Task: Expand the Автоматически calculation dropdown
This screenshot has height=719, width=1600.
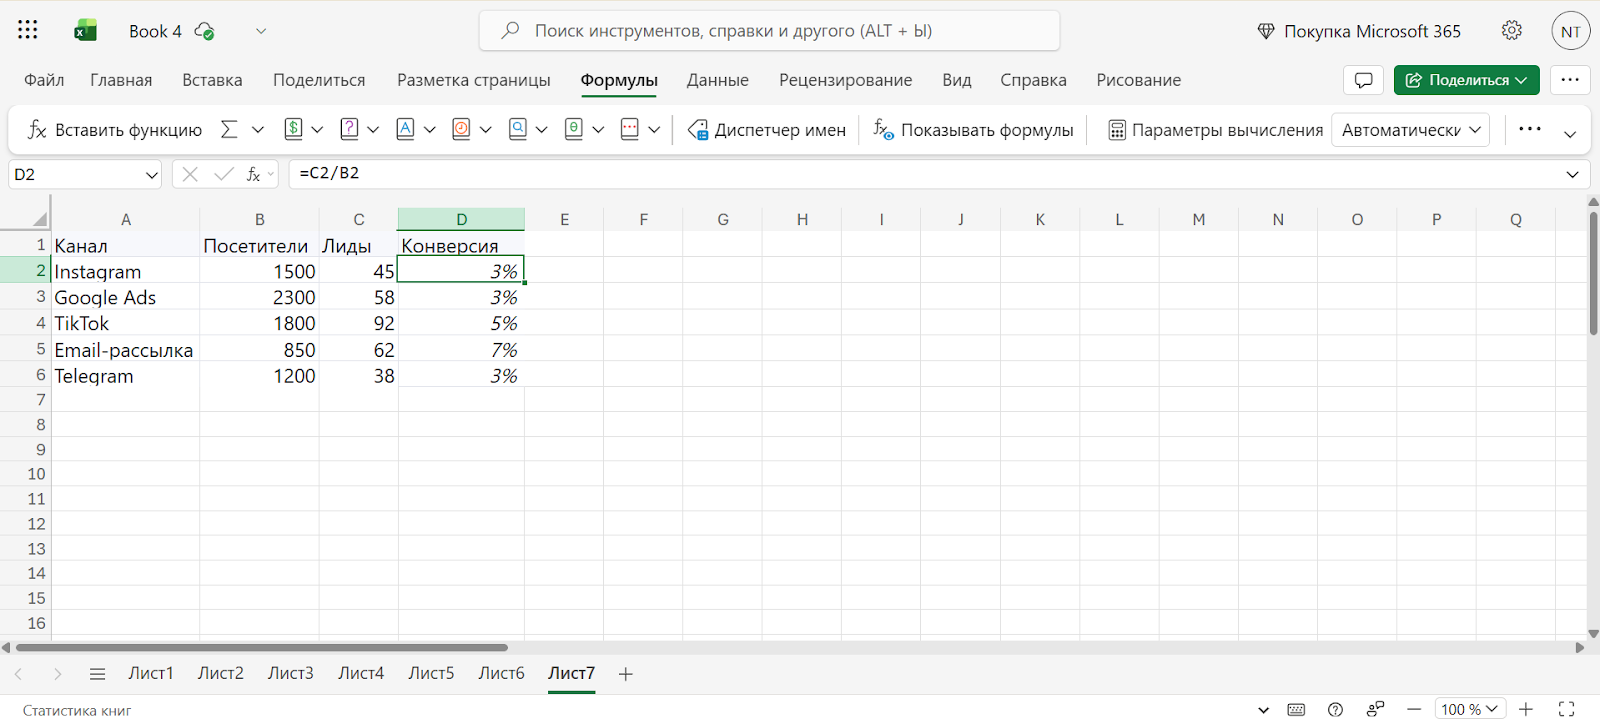Action: click(1410, 130)
